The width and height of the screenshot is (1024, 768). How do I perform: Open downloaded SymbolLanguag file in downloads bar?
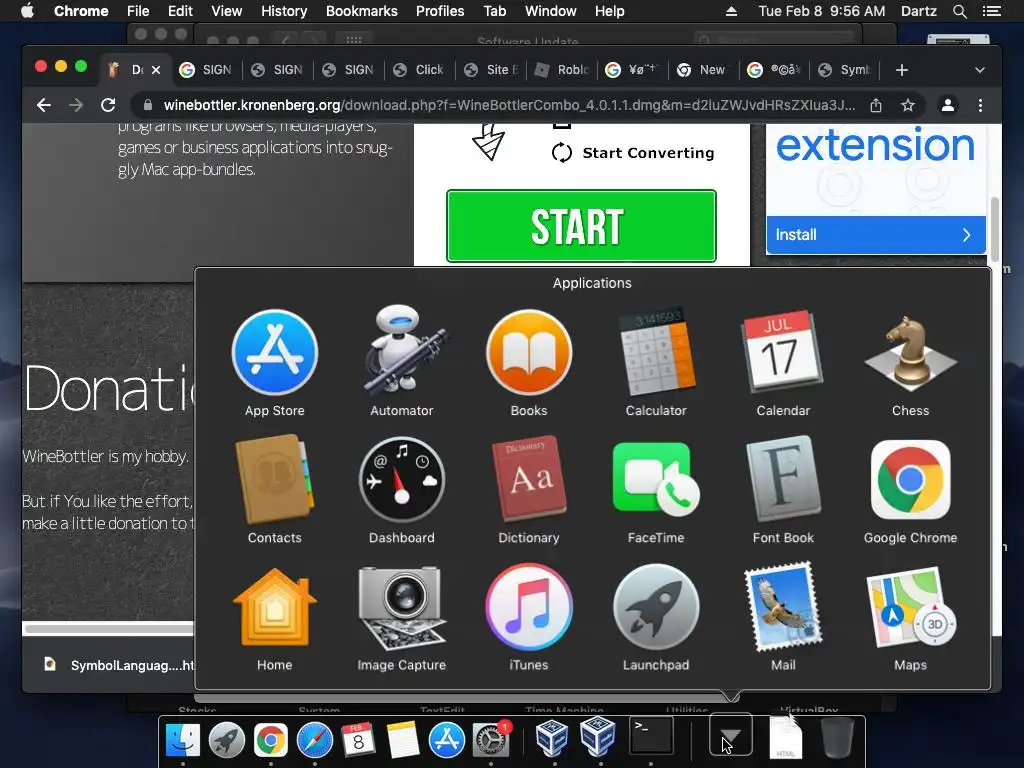point(120,665)
